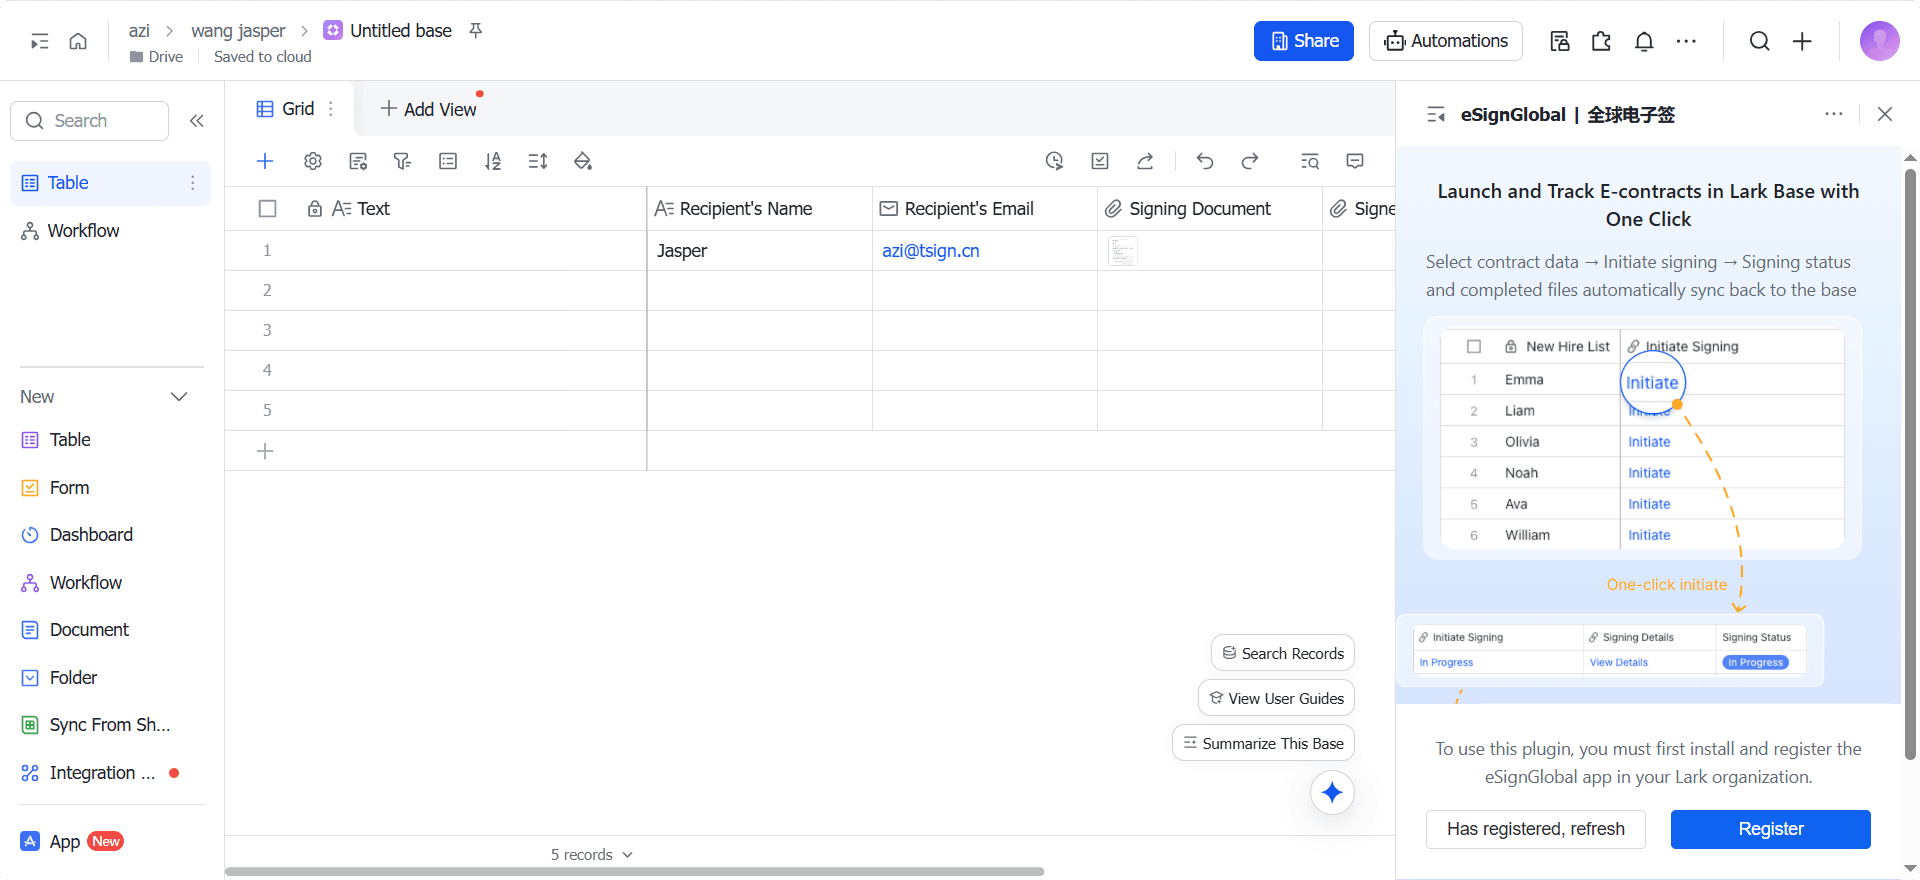Select the Workflow item under Table

click(83, 231)
